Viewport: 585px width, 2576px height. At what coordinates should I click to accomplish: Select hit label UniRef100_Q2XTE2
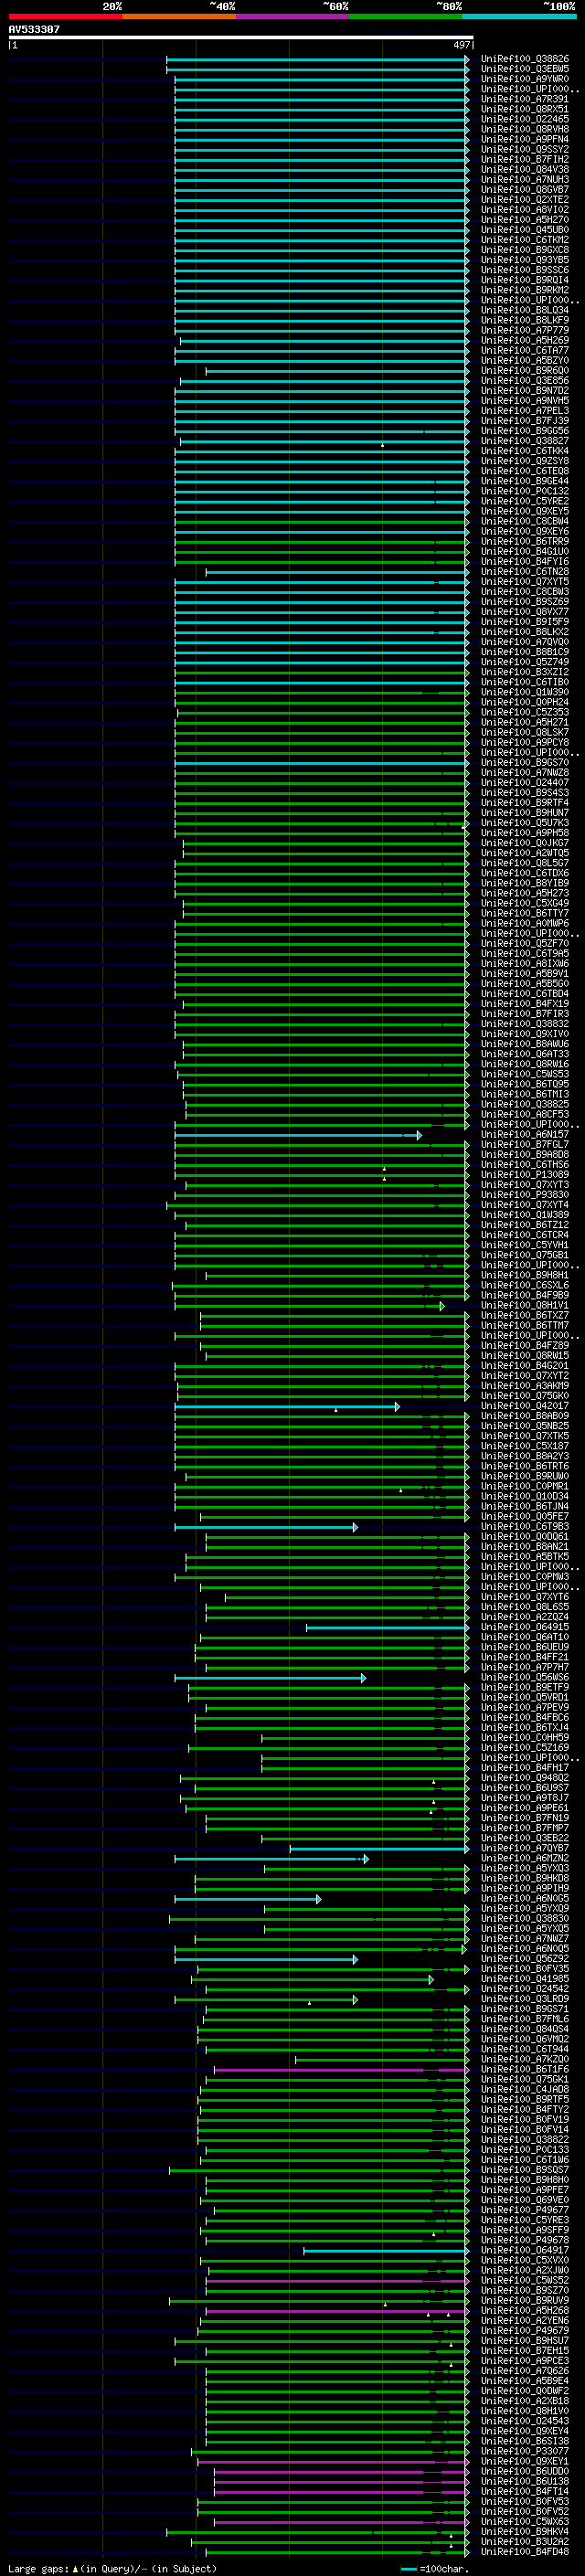(525, 199)
